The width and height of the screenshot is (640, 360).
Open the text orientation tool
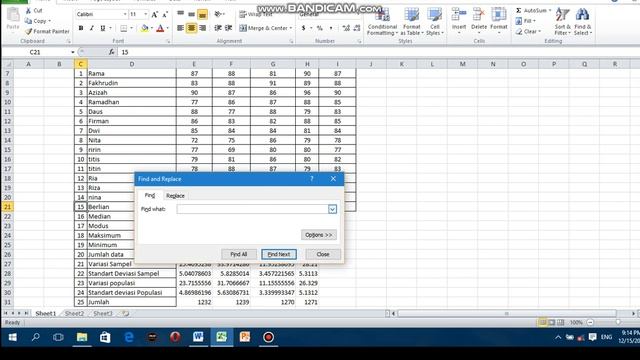pyautogui.click(x=219, y=15)
